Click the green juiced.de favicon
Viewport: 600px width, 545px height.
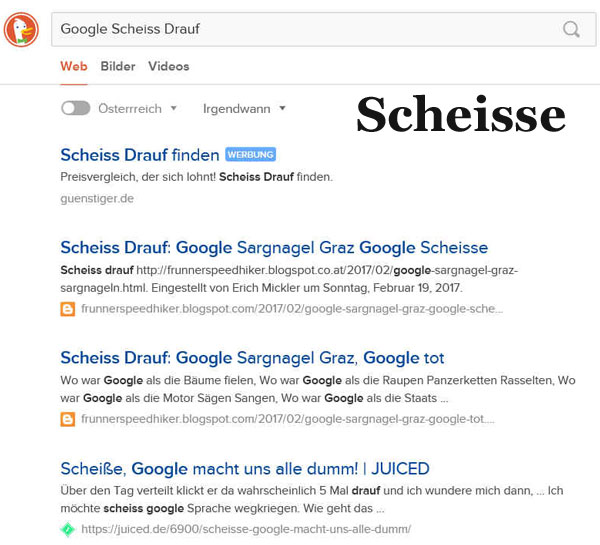[68, 529]
